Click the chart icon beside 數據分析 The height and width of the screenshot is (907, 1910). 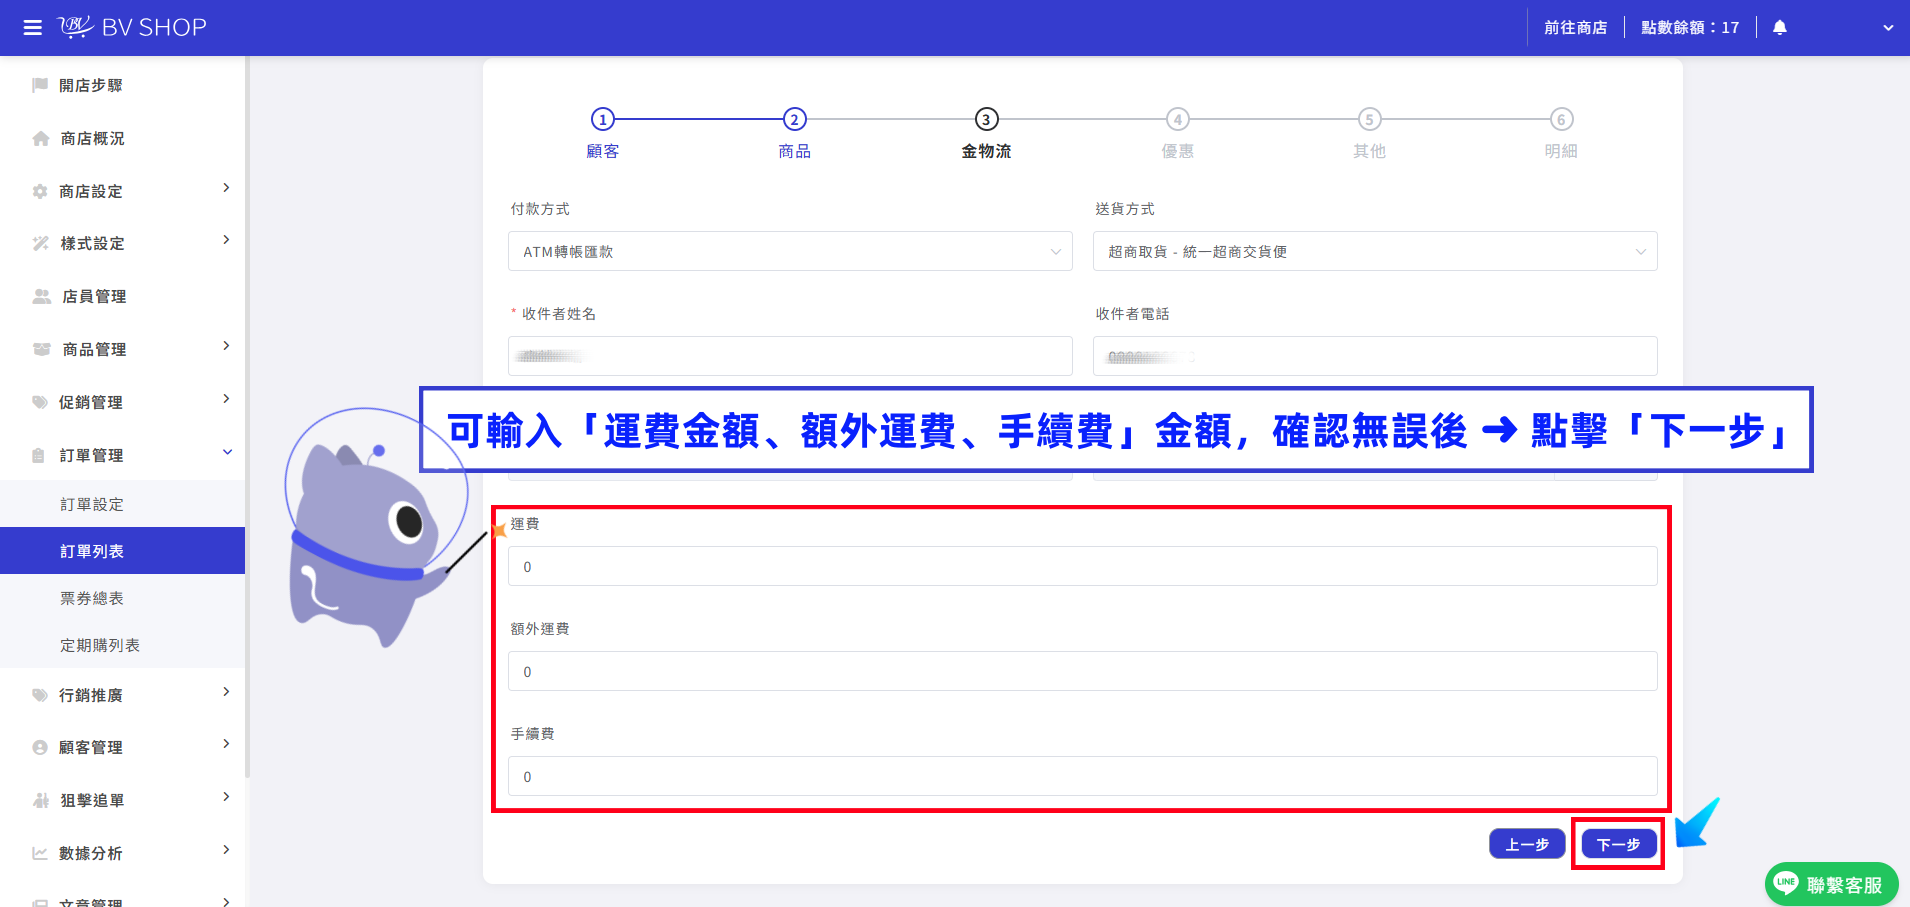point(40,853)
